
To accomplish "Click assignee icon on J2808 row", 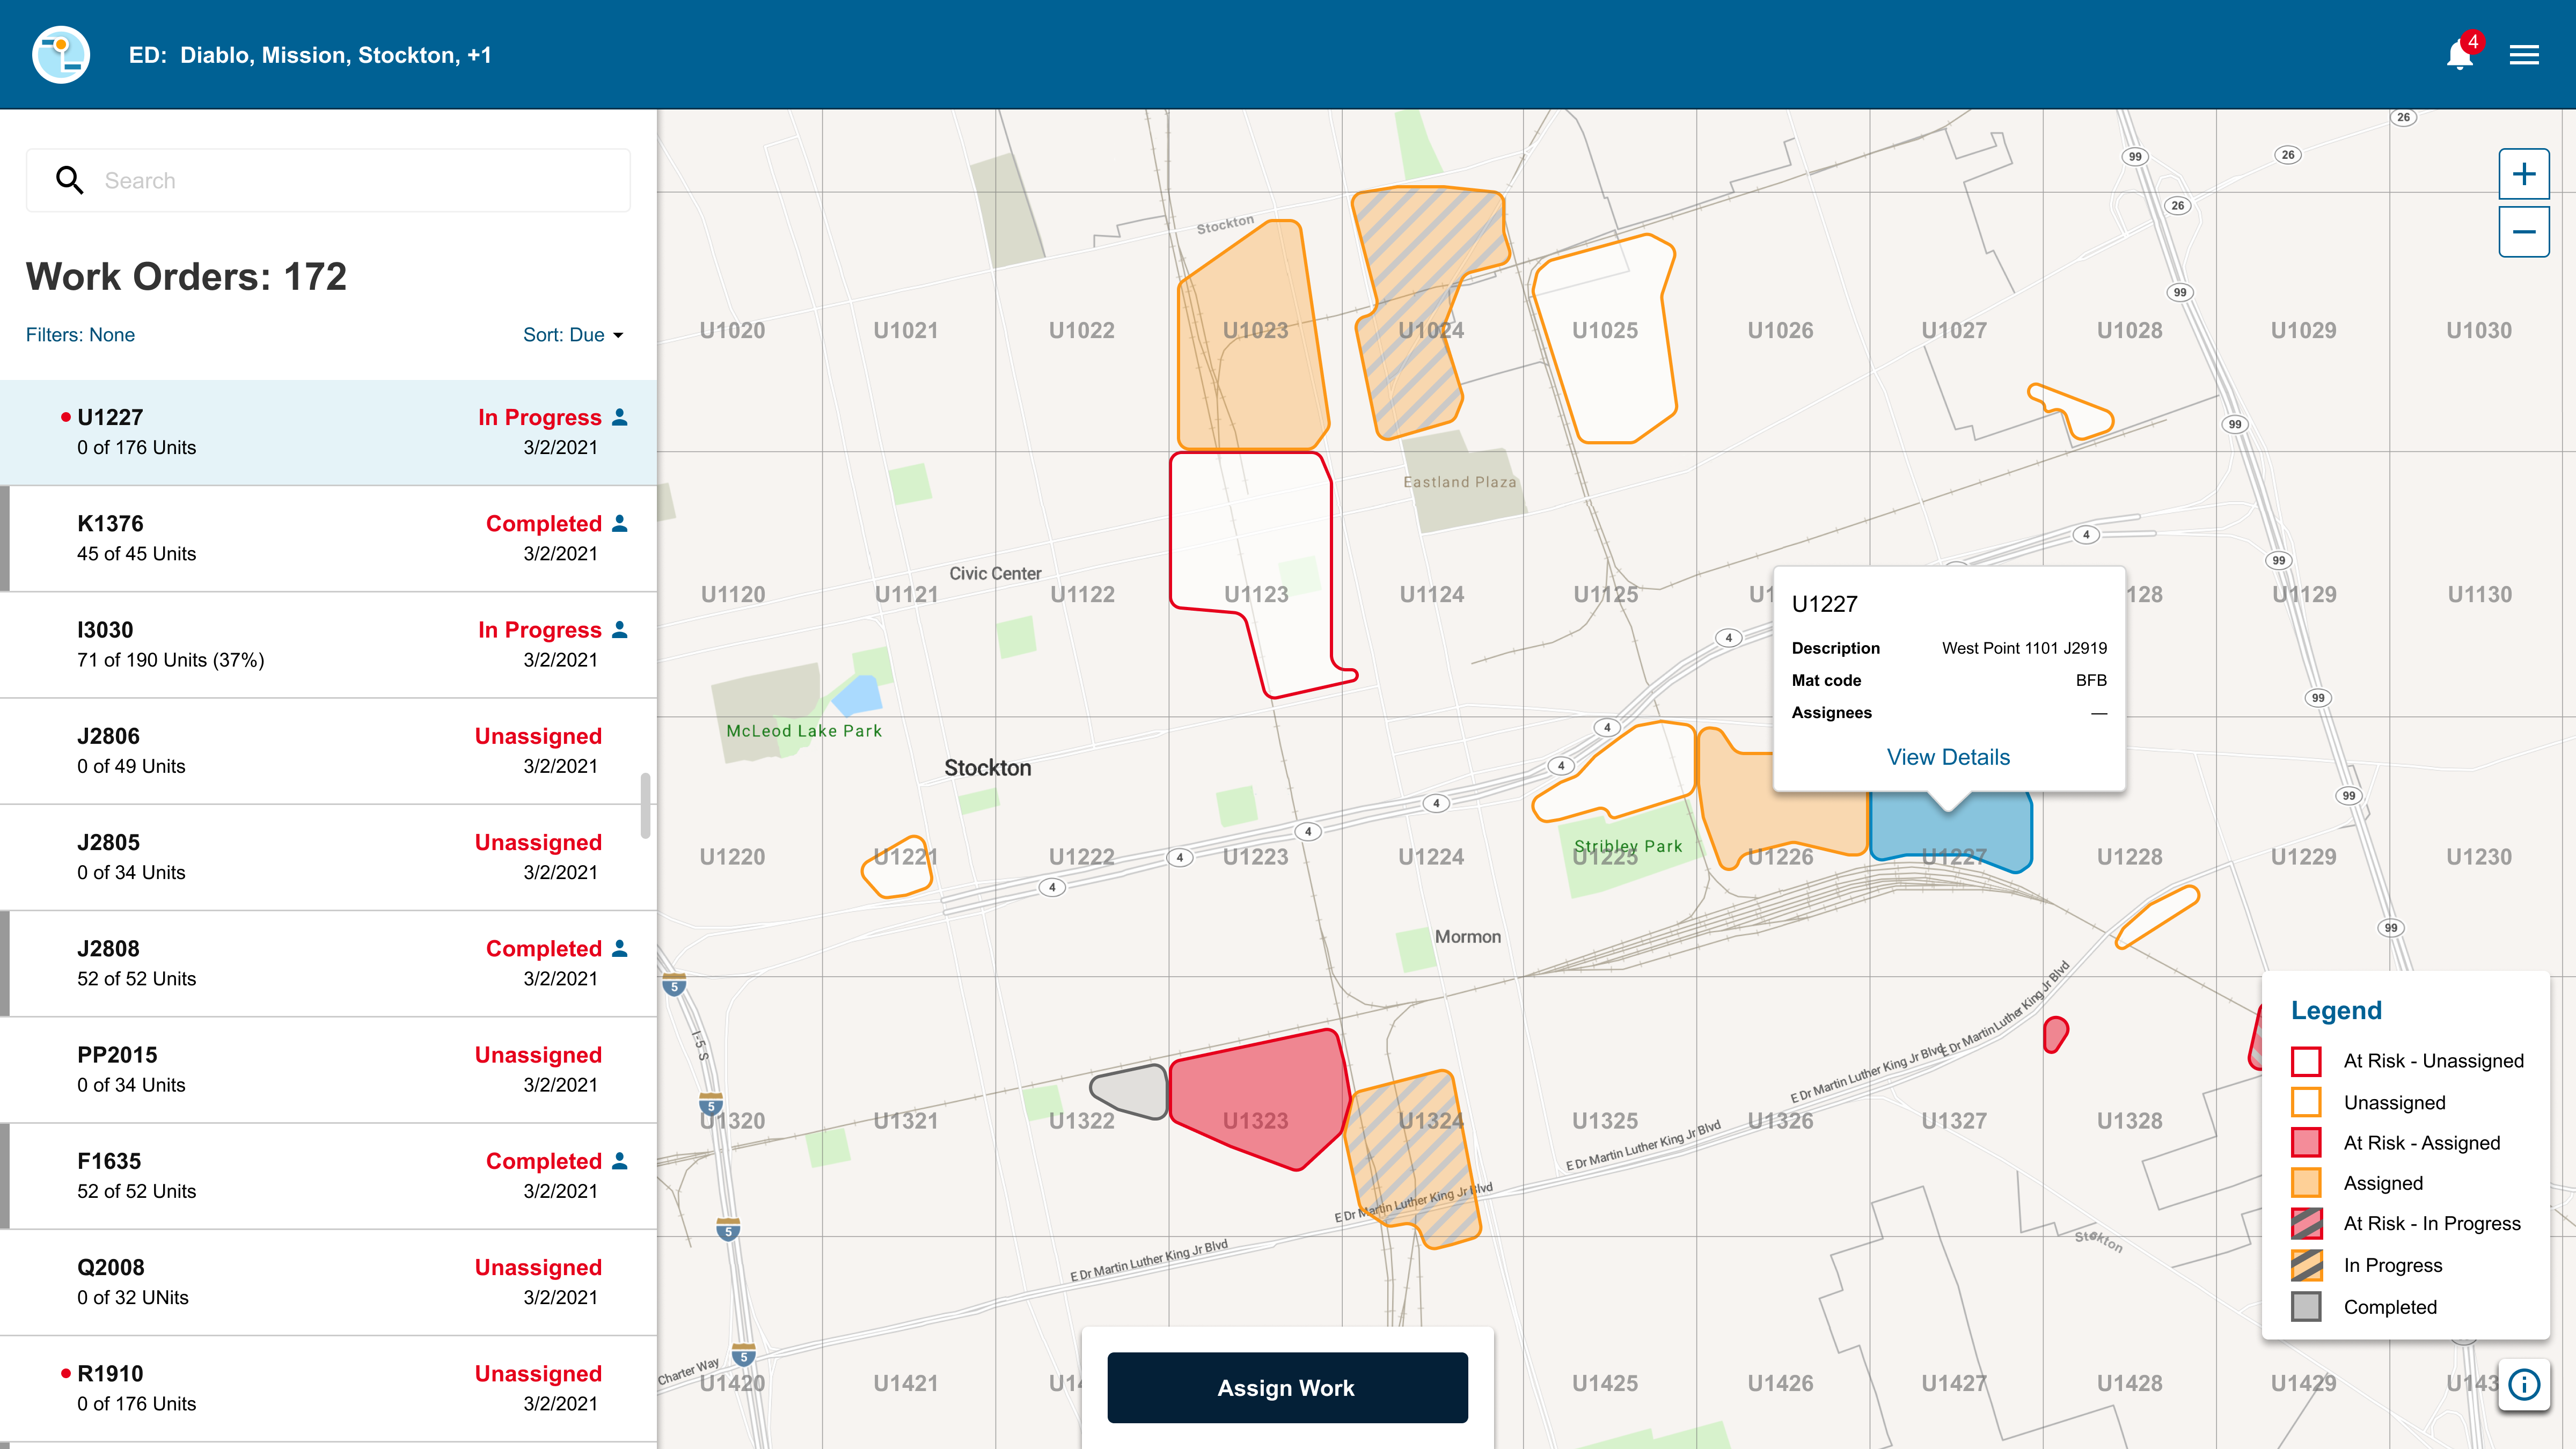I will click(x=620, y=948).
